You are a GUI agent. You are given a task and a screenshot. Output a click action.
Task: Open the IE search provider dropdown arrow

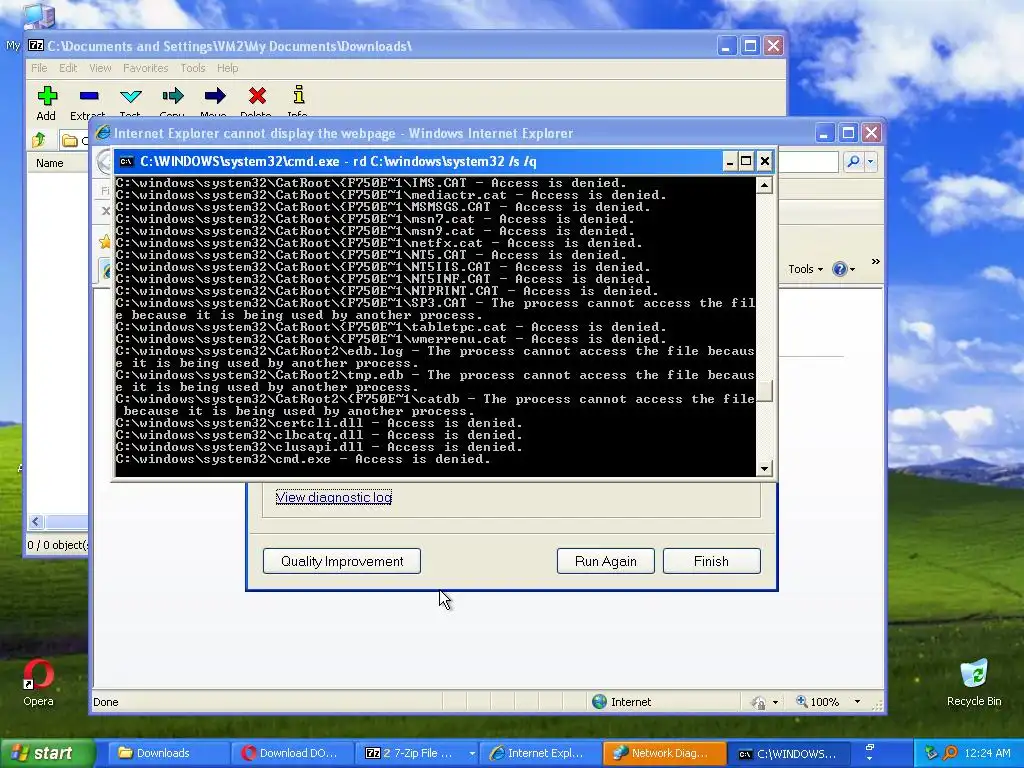(x=871, y=161)
